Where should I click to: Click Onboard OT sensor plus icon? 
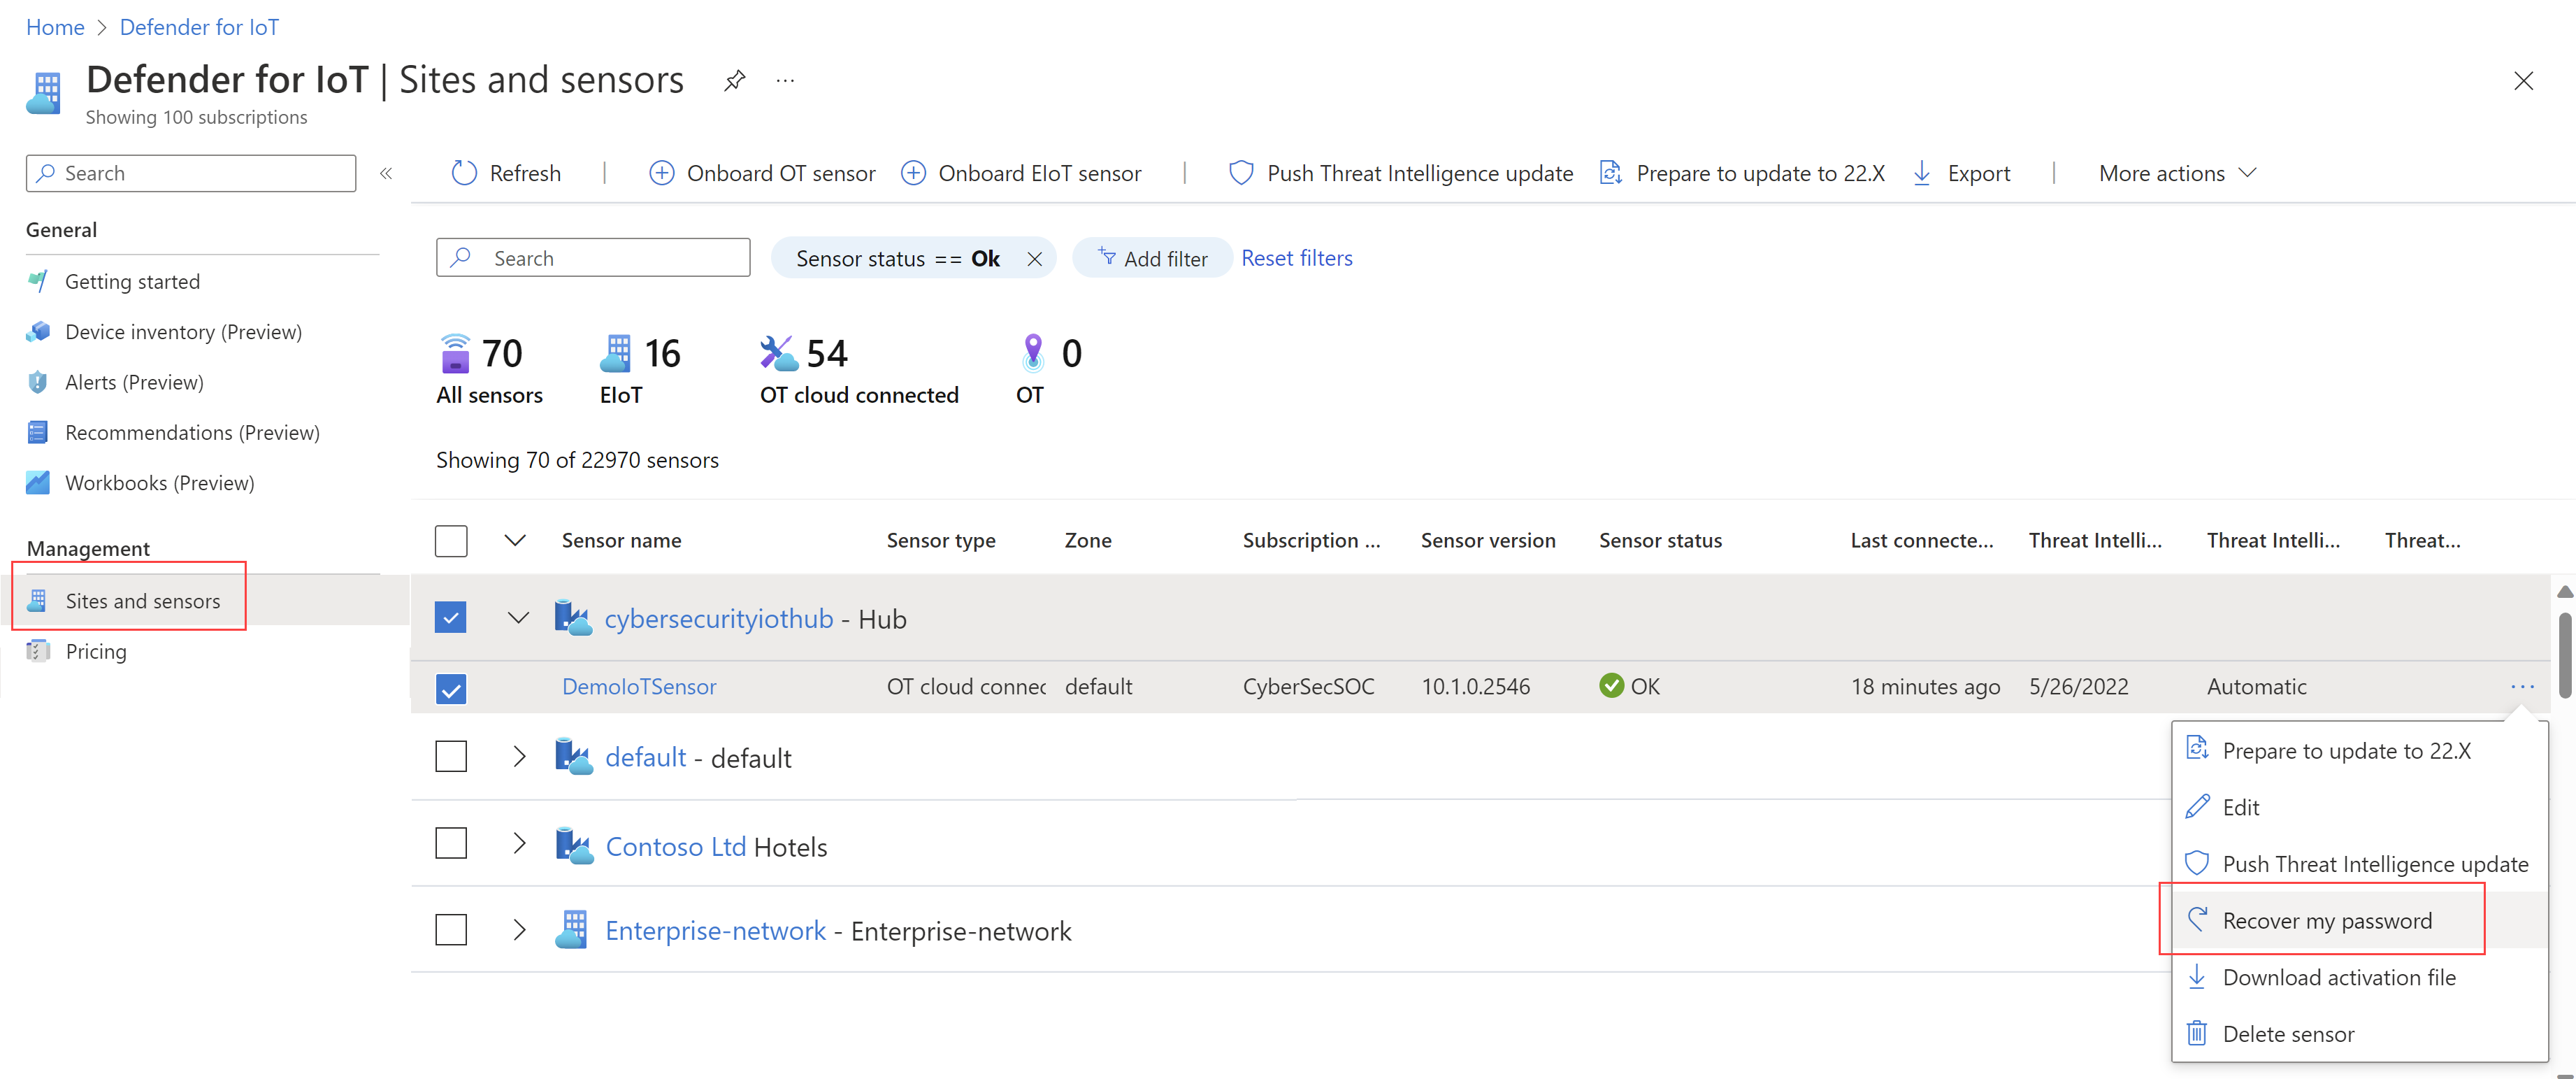[x=661, y=173]
